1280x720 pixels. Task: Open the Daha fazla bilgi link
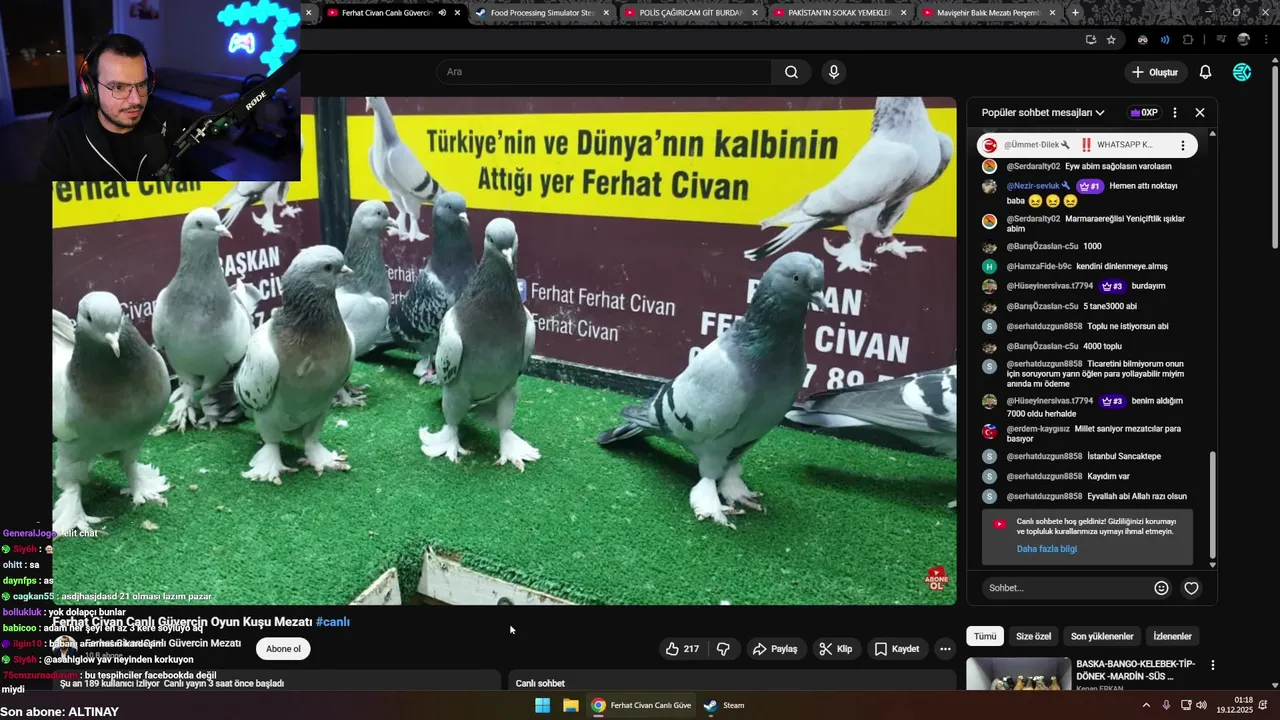pyautogui.click(x=1047, y=549)
